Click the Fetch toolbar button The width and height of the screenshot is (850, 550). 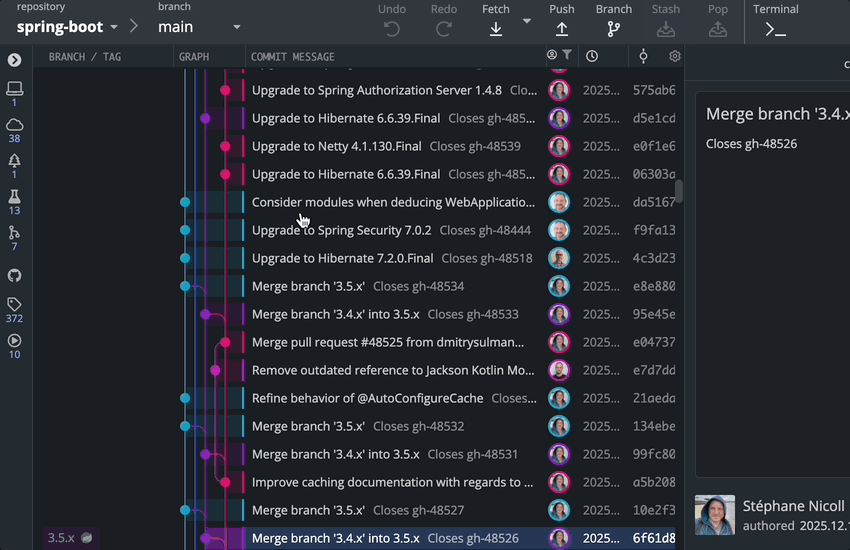point(495,21)
